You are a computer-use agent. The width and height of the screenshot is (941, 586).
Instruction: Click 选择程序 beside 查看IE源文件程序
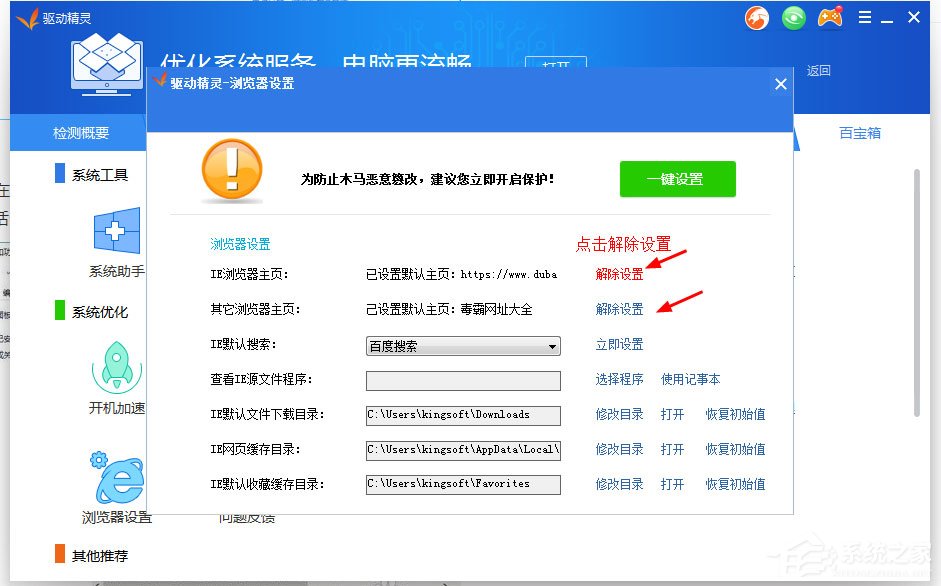pyautogui.click(x=618, y=380)
